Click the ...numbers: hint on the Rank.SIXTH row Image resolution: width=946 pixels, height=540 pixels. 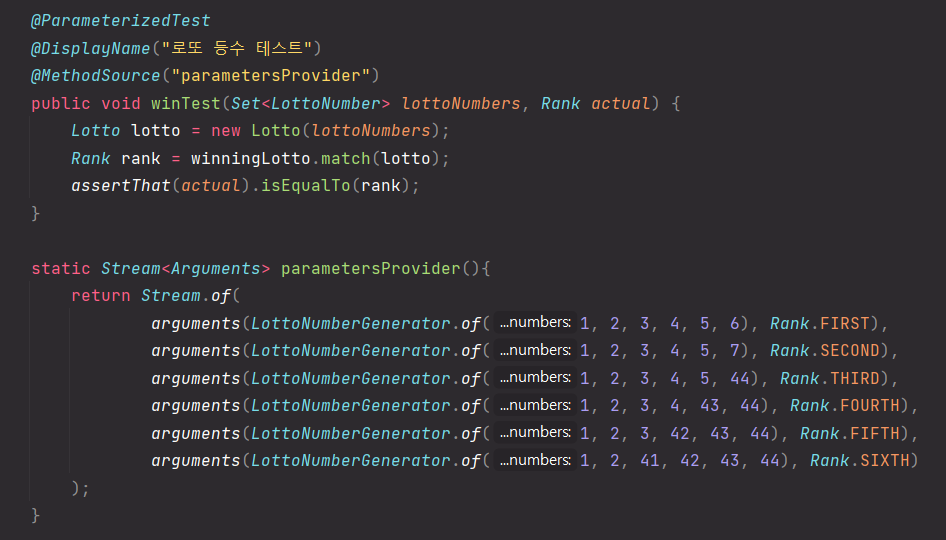coord(535,460)
